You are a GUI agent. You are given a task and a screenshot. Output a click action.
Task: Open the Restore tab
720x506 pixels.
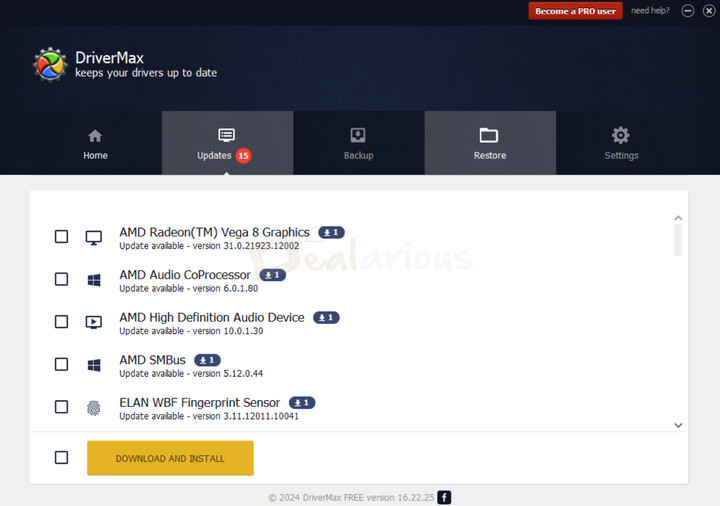coord(490,143)
